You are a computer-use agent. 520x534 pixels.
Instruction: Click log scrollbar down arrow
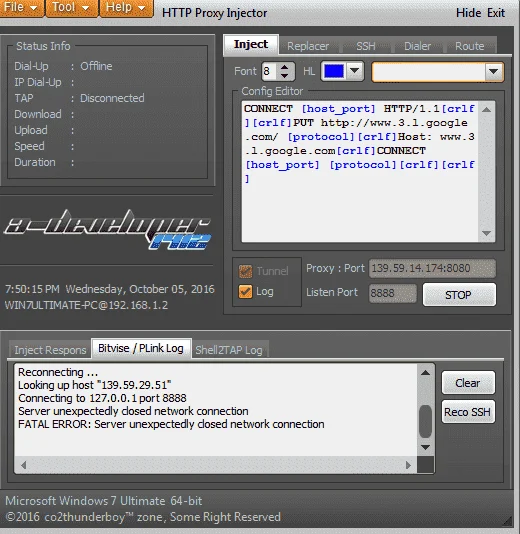coord(425,447)
